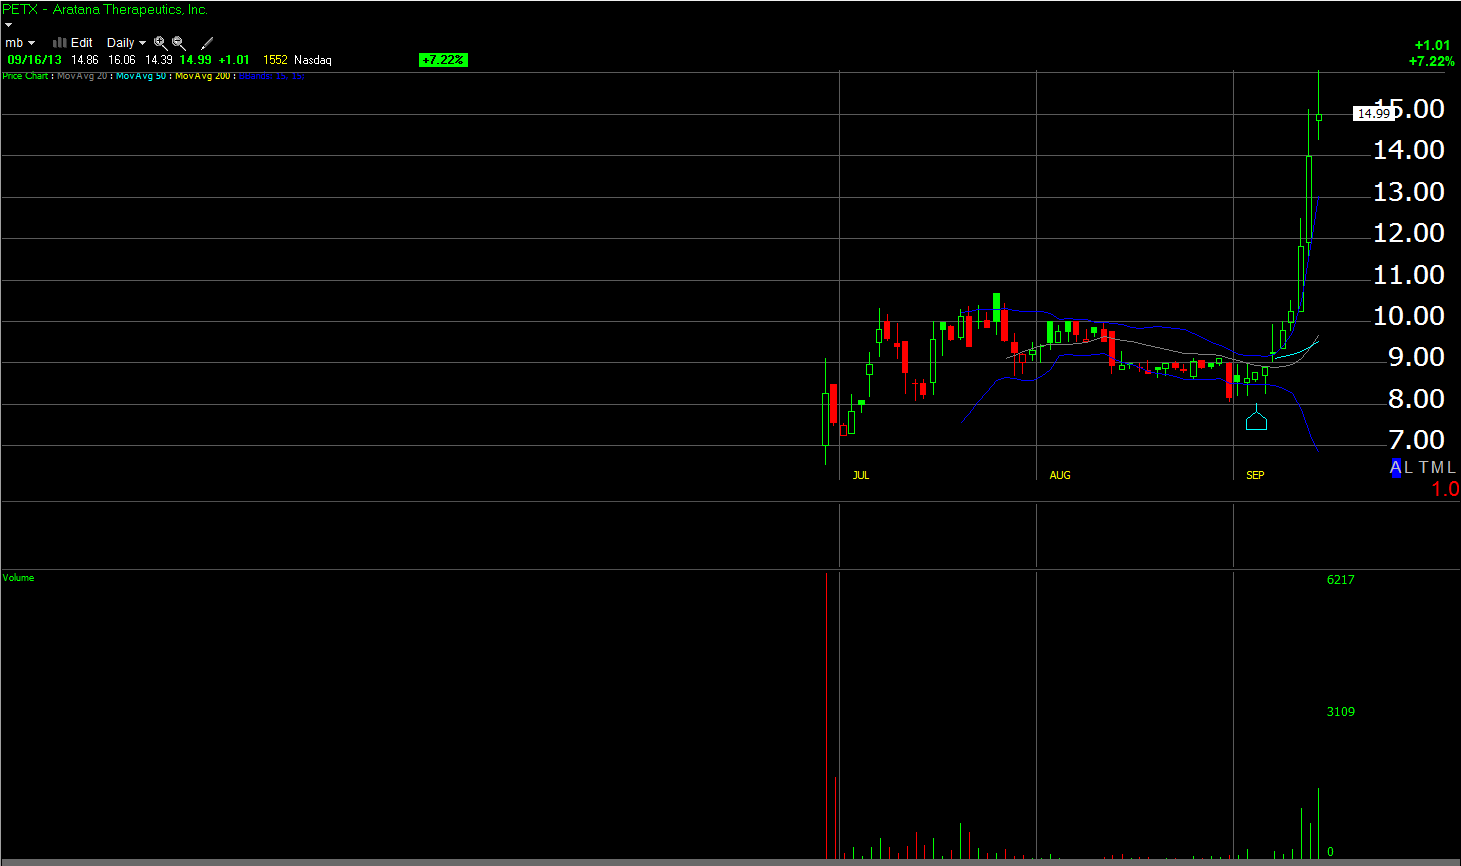Click the 14.39 low price value
The width and height of the screenshot is (1461, 866).
coord(159,60)
